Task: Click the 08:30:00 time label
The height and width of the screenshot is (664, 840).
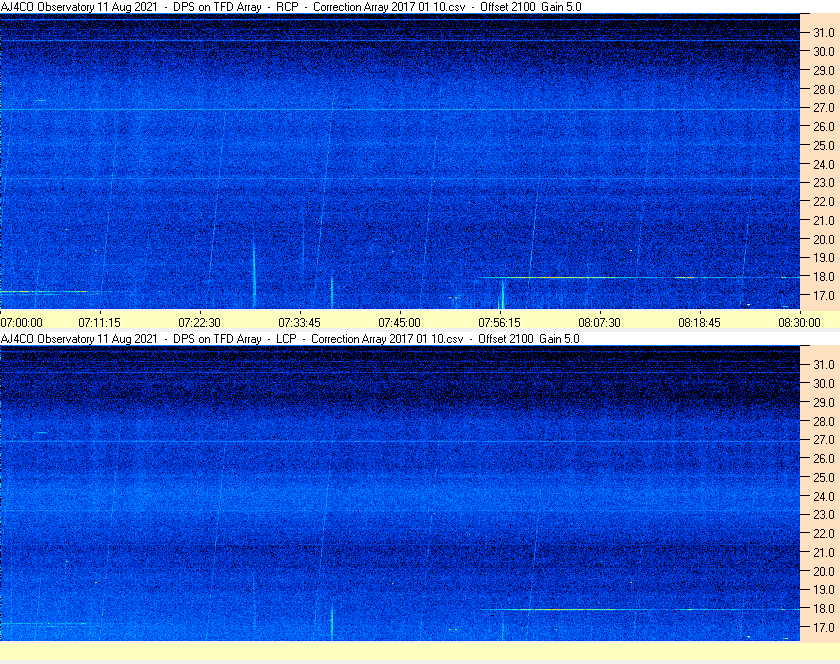Action: 799,323
